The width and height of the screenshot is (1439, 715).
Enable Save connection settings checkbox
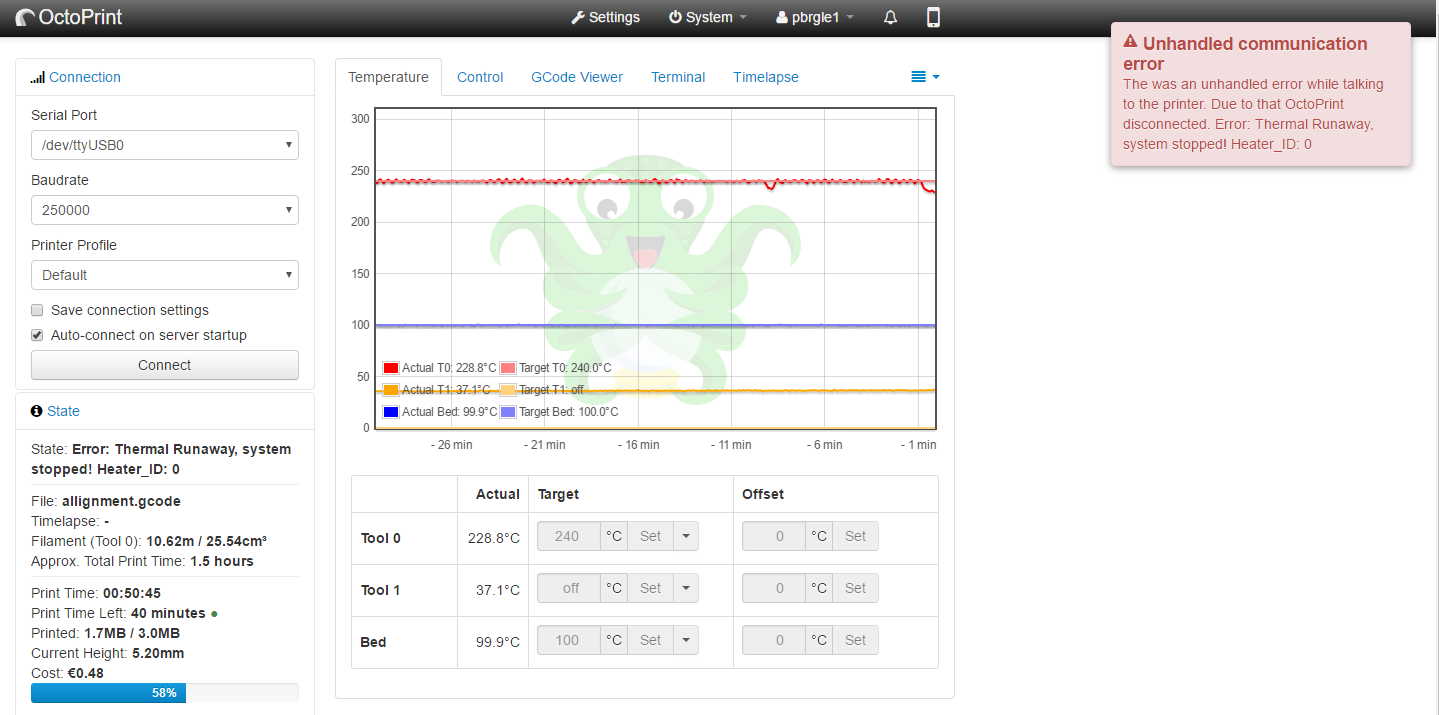point(38,310)
